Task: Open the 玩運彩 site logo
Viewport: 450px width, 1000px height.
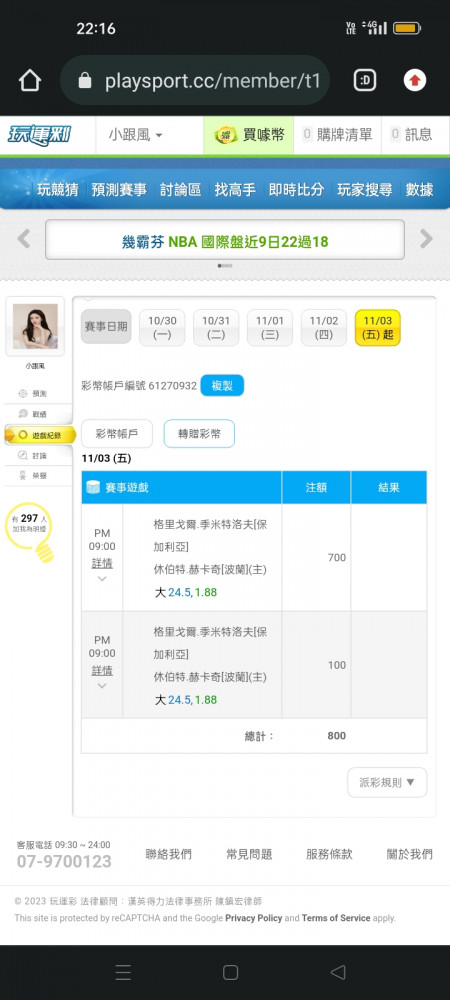Action: pyautogui.click(x=40, y=135)
